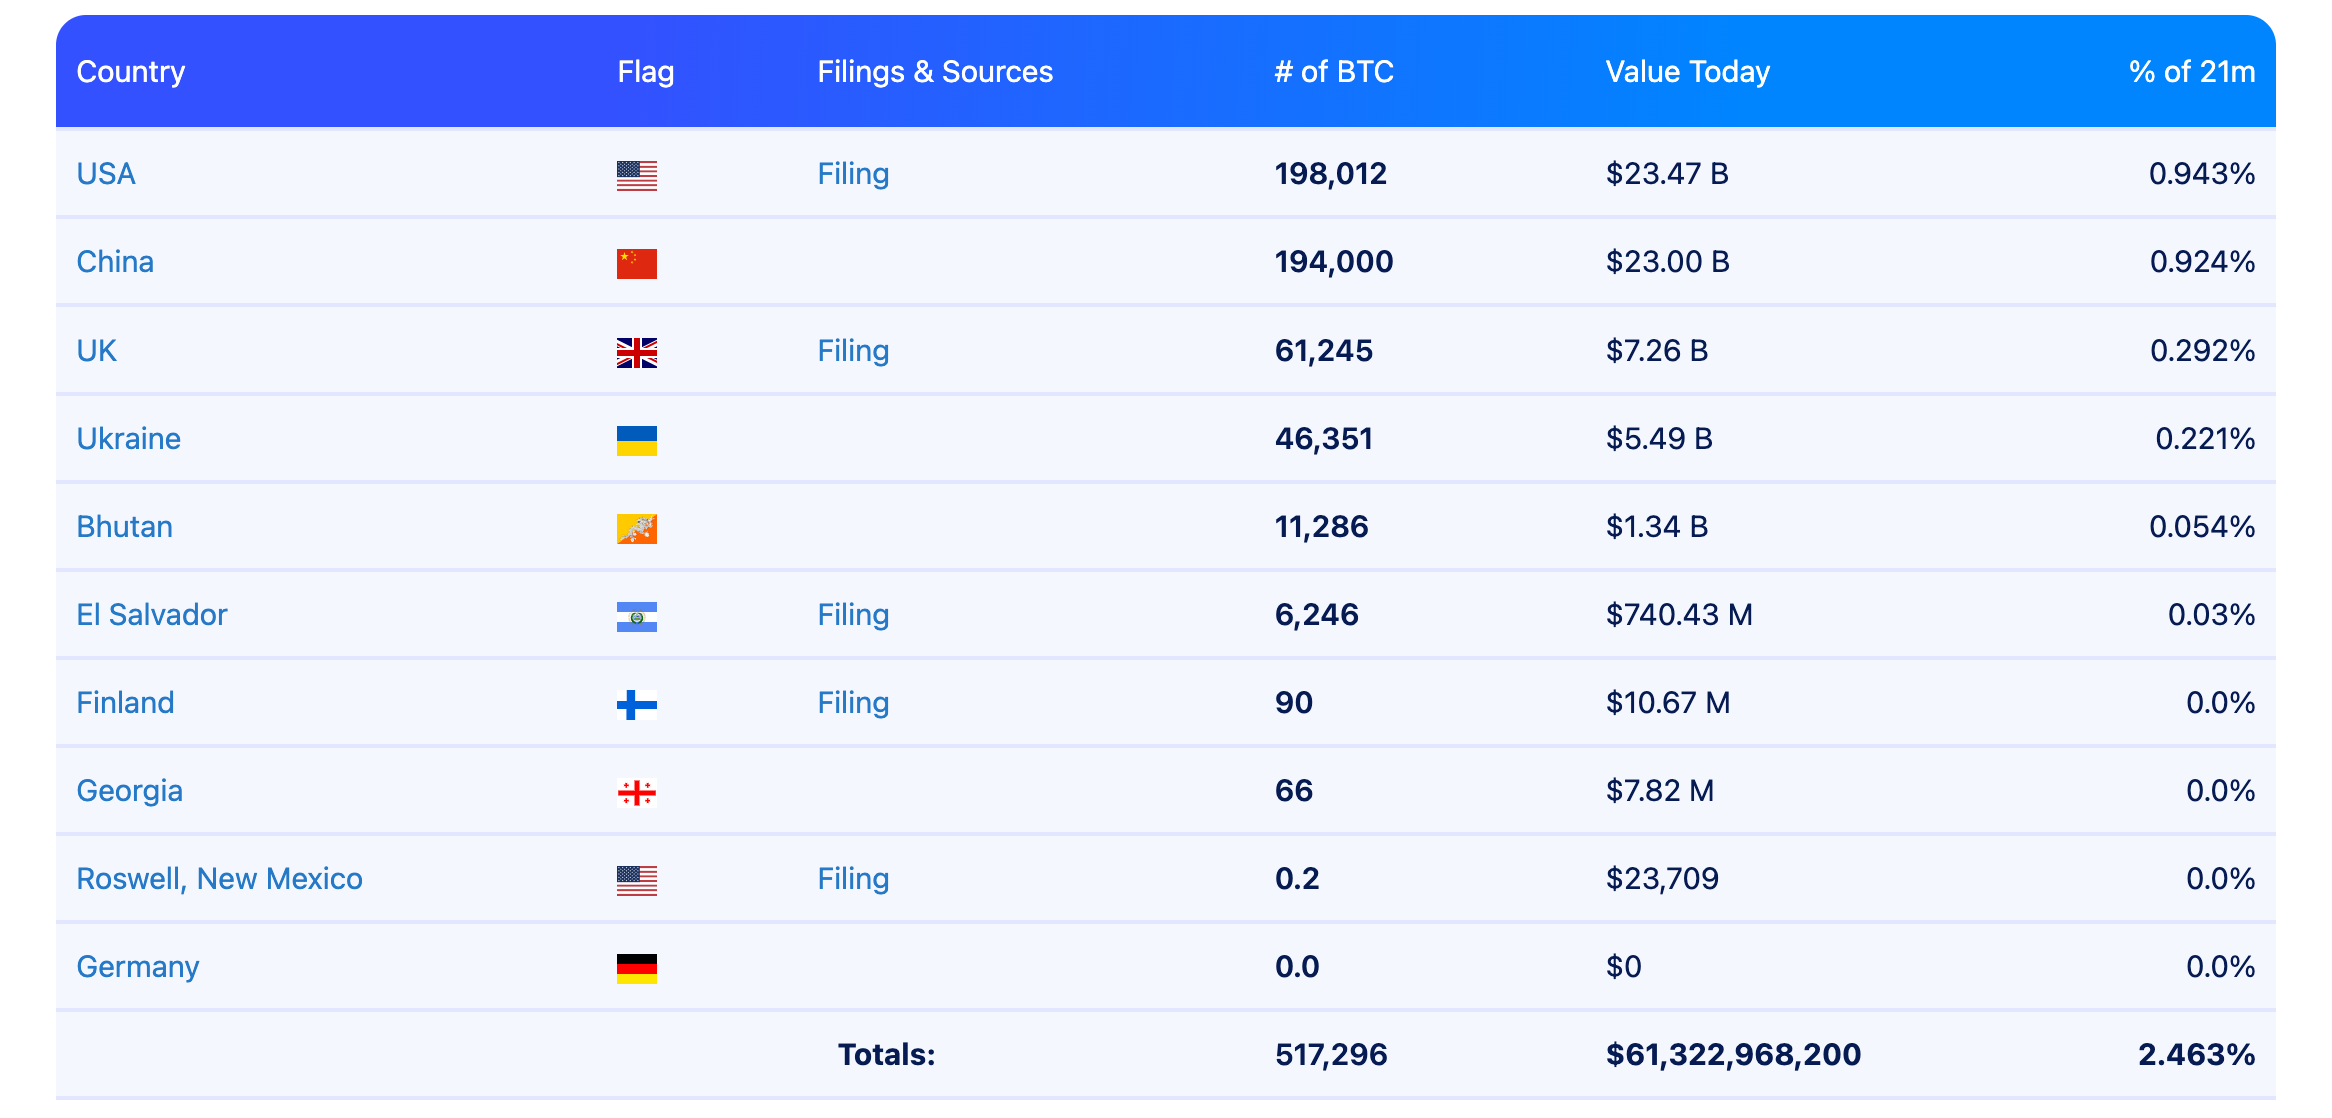Click the Georgia flag icon
2332x1118 pixels.
point(636,792)
